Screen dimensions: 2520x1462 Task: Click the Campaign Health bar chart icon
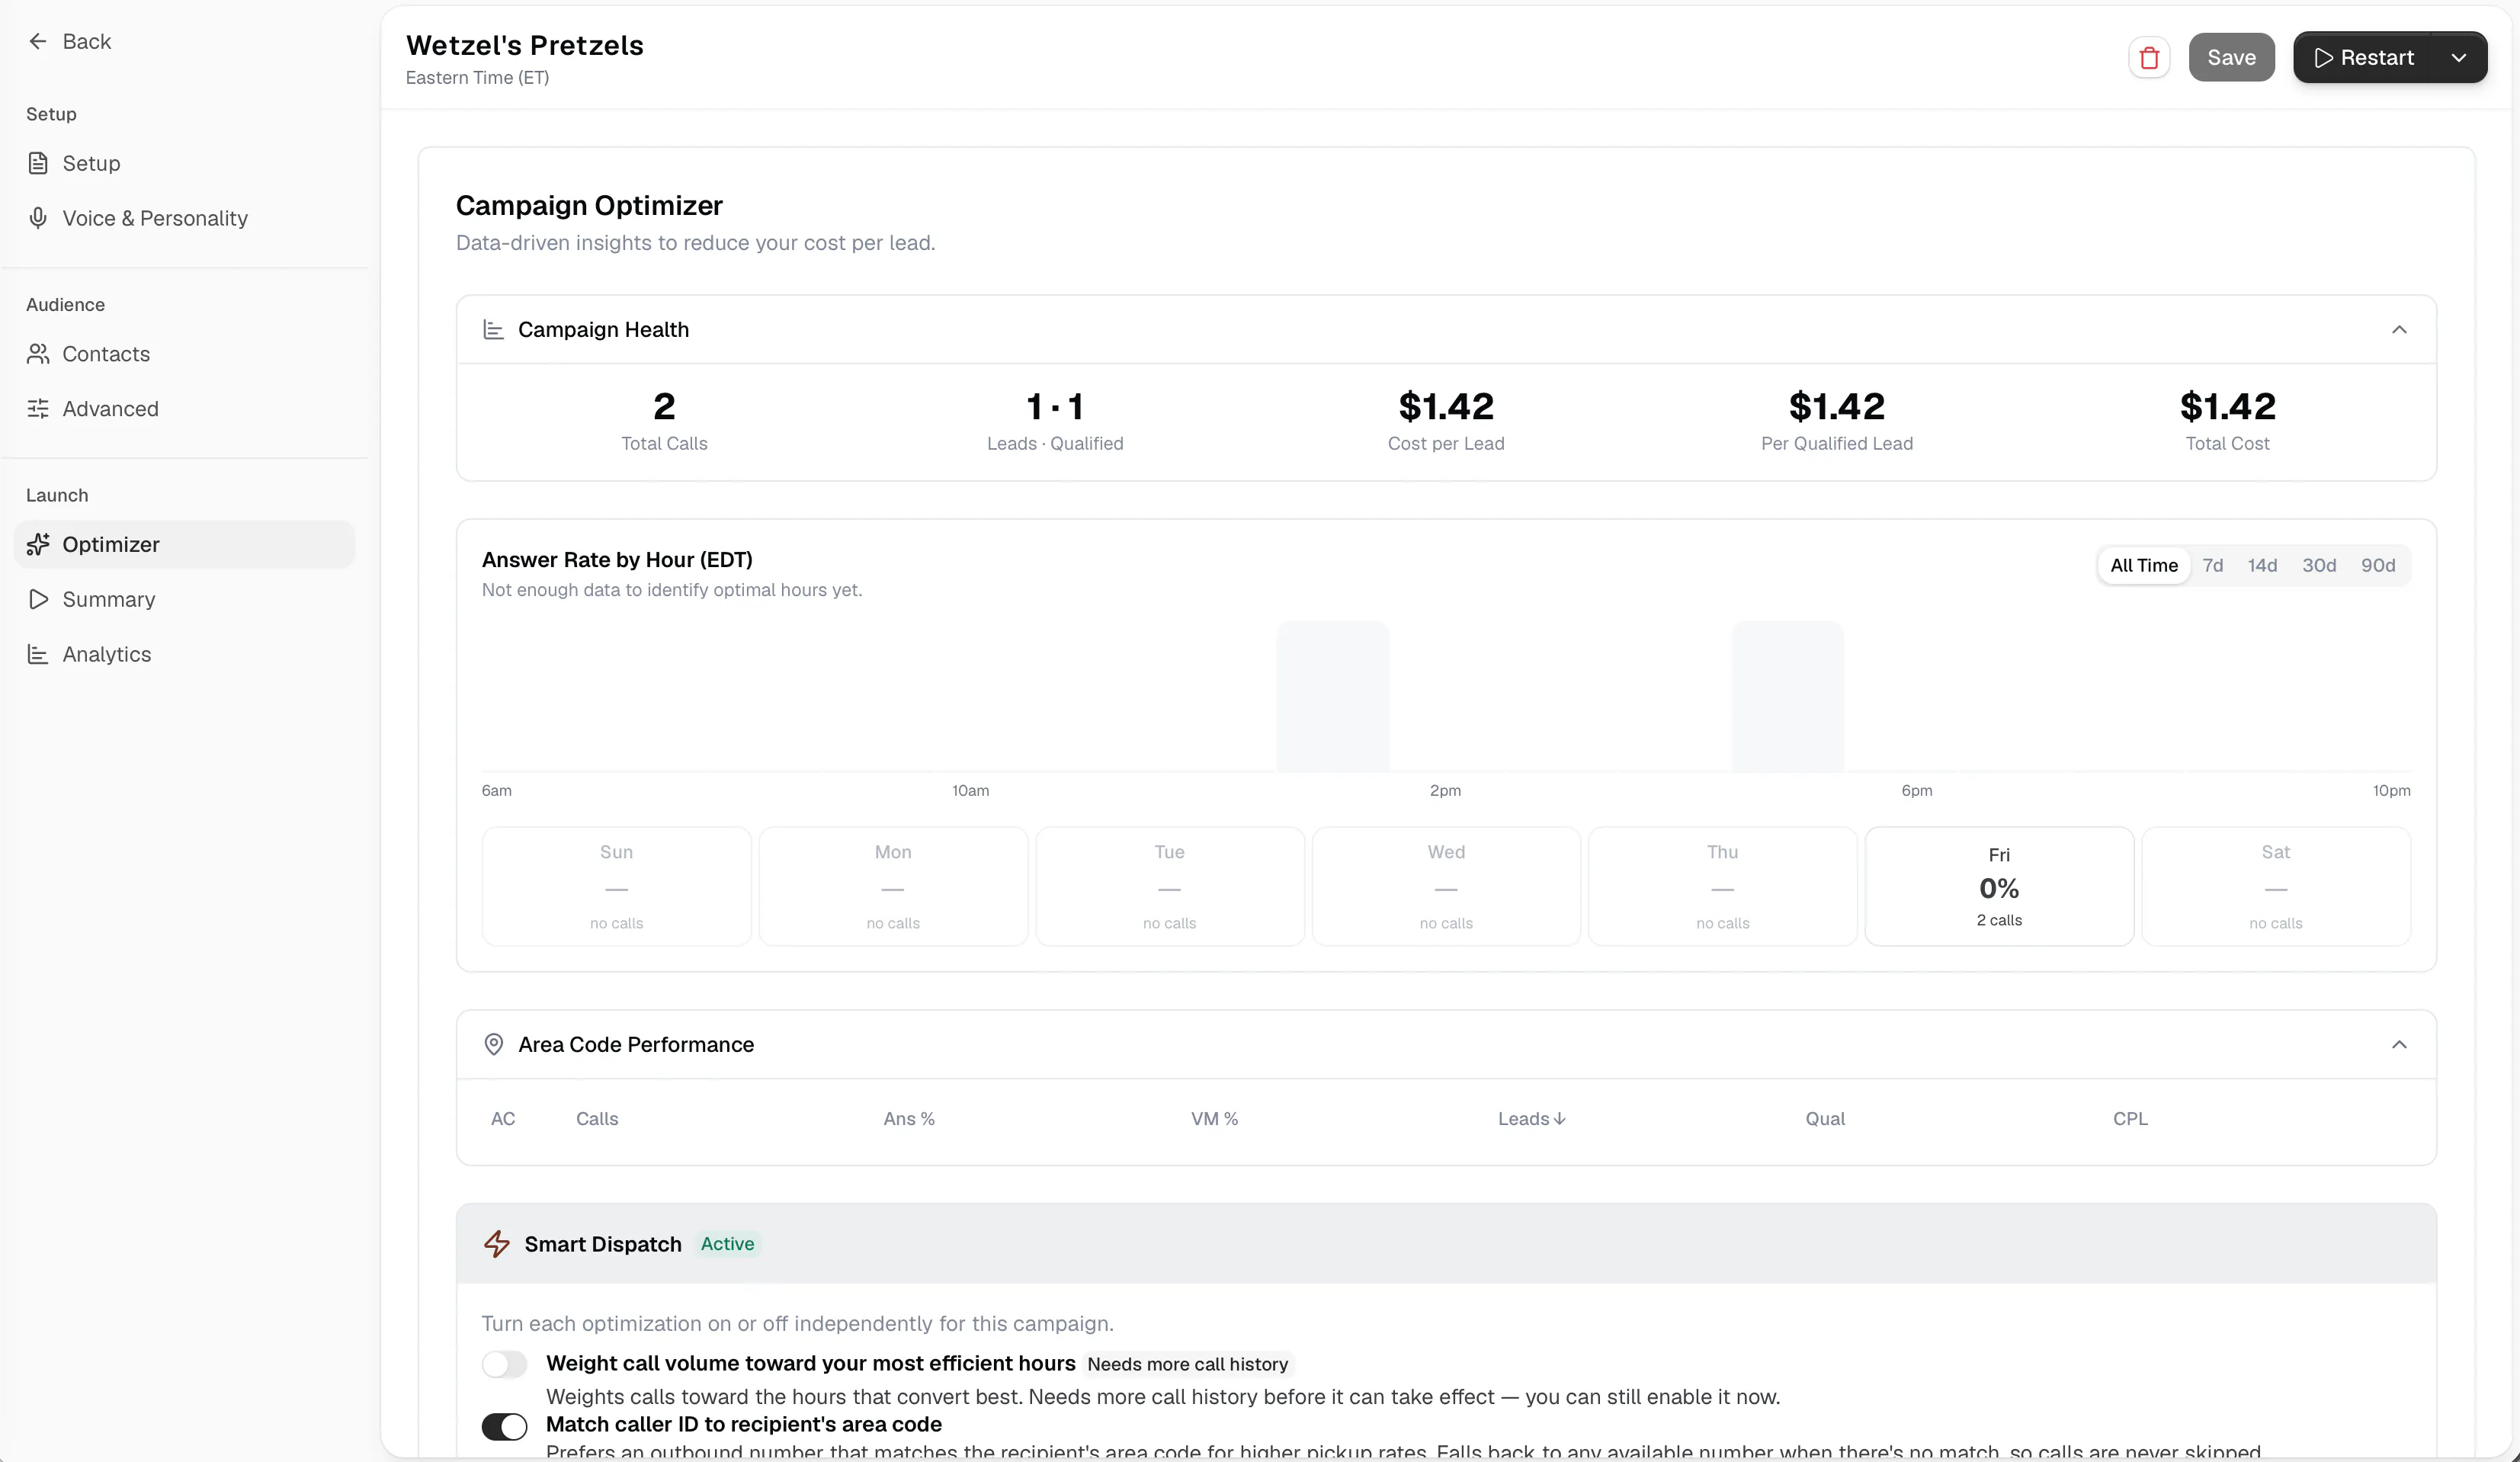coord(493,329)
